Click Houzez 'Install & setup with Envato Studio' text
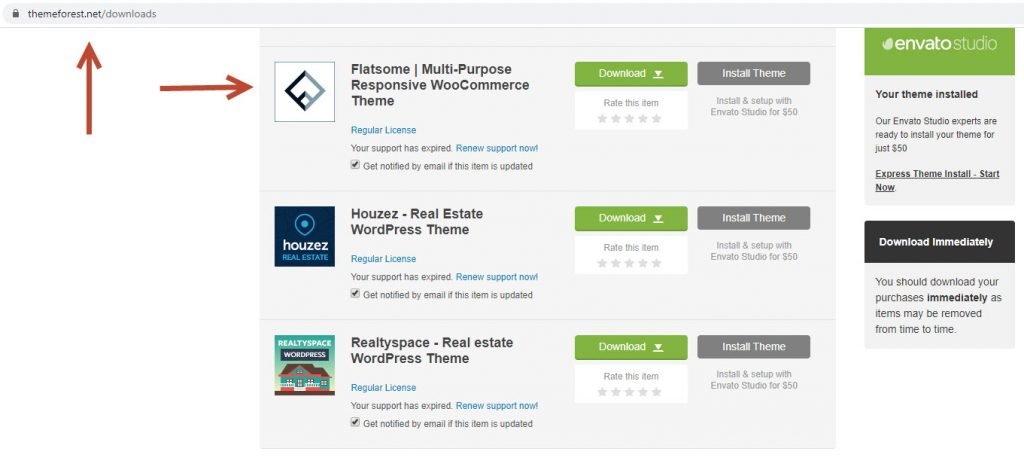 [754, 251]
